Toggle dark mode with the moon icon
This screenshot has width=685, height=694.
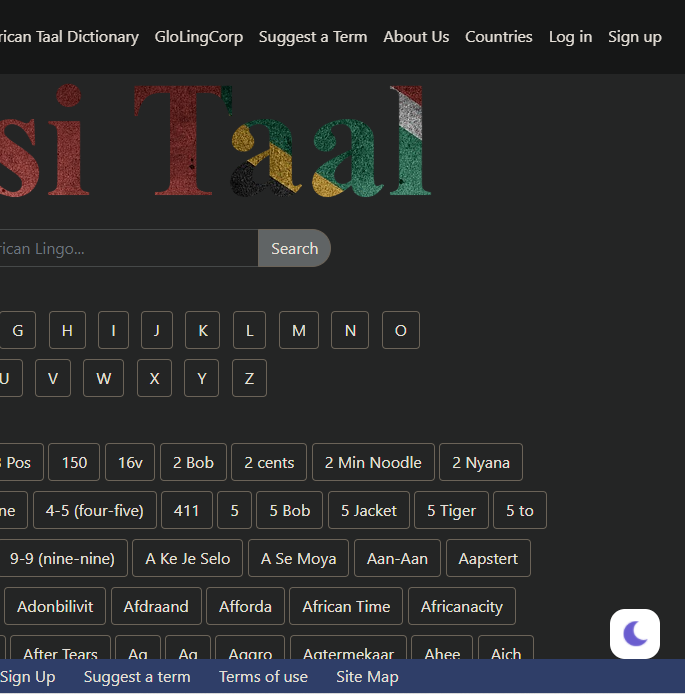pos(635,633)
